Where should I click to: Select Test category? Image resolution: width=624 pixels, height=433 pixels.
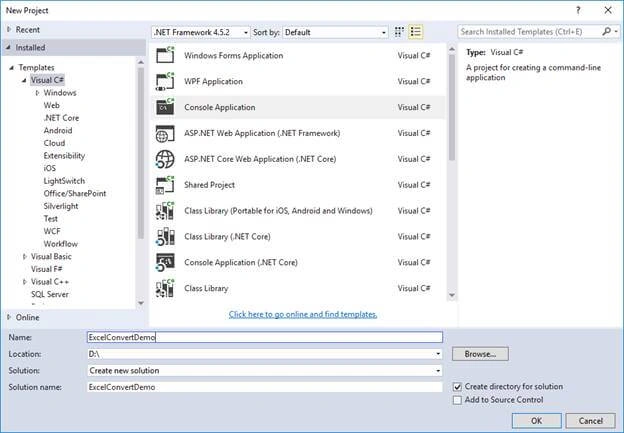click(x=51, y=219)
